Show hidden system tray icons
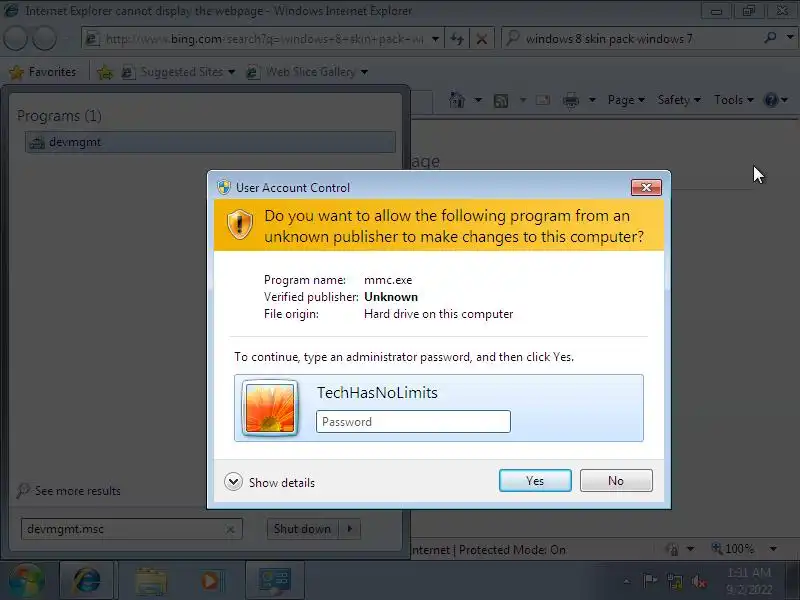800x600 pixels. (627, 581)
